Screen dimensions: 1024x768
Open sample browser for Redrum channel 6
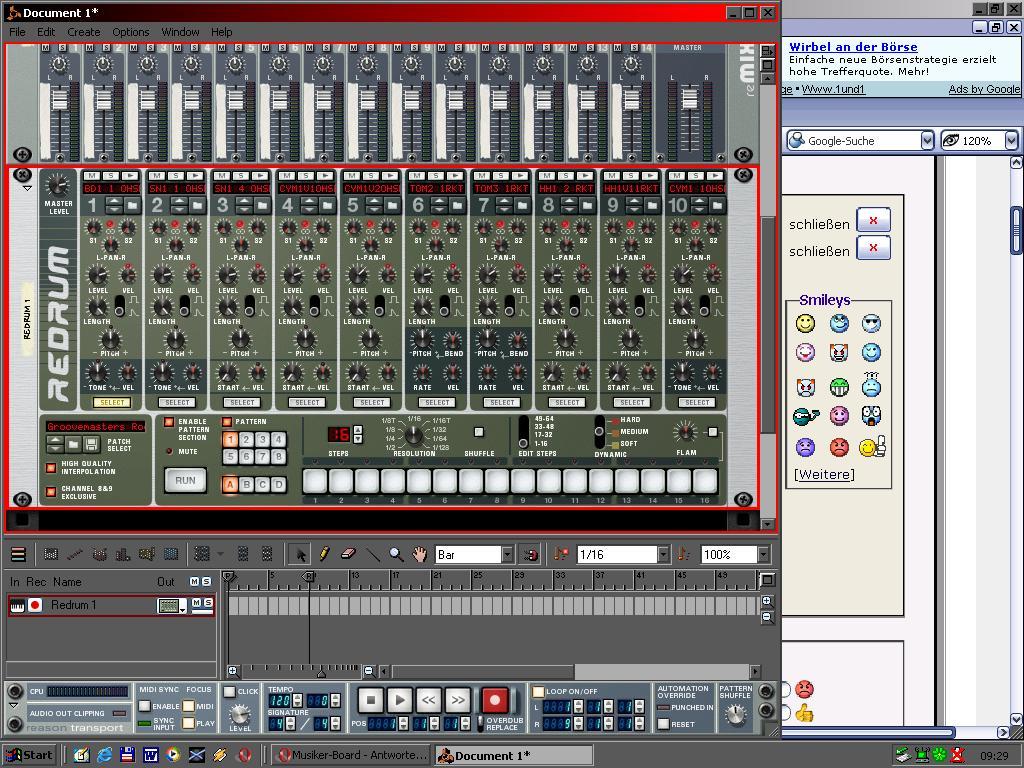[457, 206]
